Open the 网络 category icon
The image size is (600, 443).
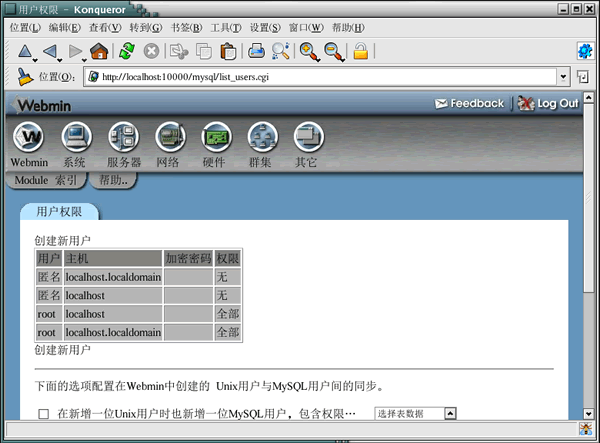(x=170, y=137)
